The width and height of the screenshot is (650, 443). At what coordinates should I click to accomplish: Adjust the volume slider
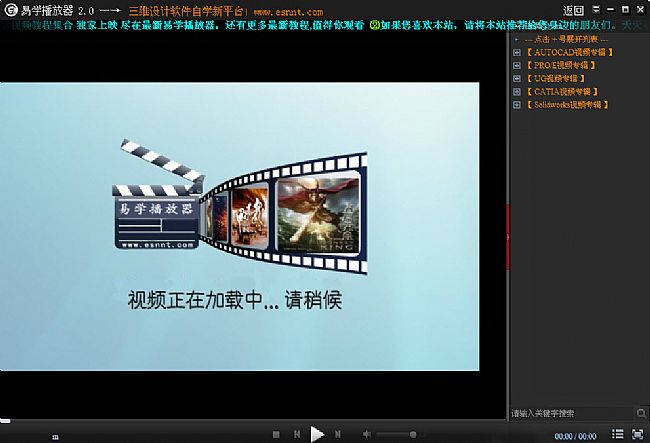397,434
